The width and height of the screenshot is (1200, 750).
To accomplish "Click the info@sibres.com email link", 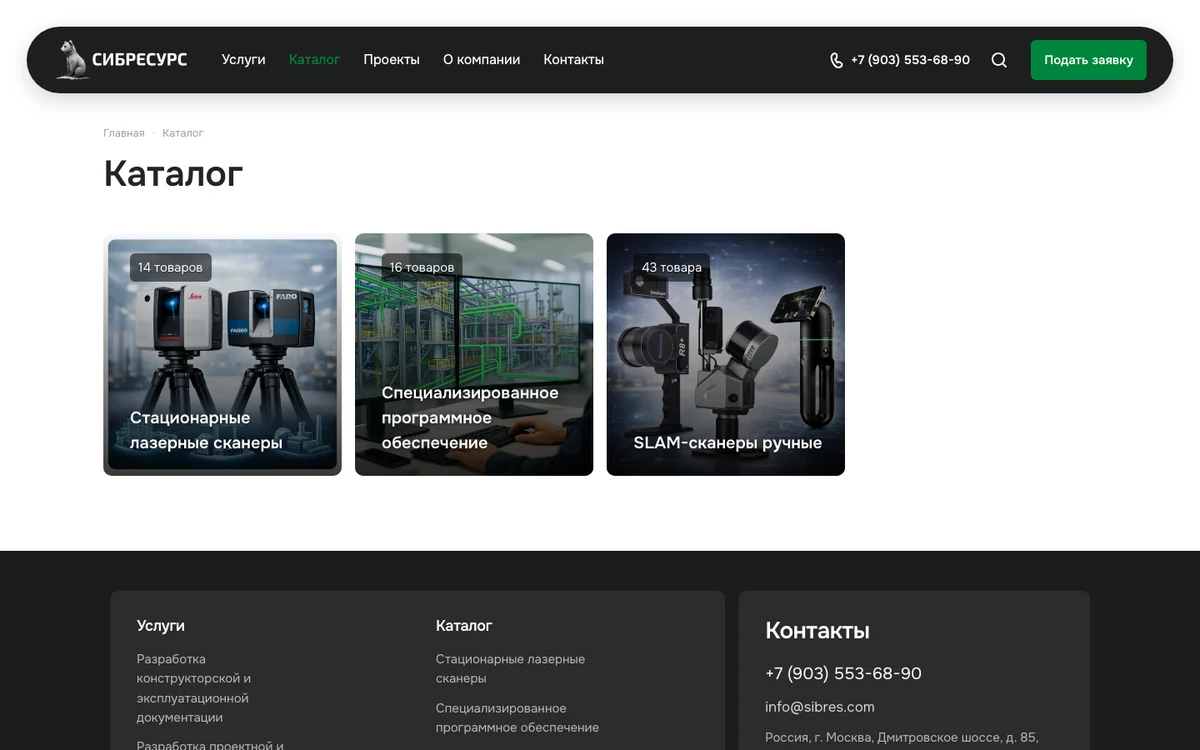I will pos(820,707).
